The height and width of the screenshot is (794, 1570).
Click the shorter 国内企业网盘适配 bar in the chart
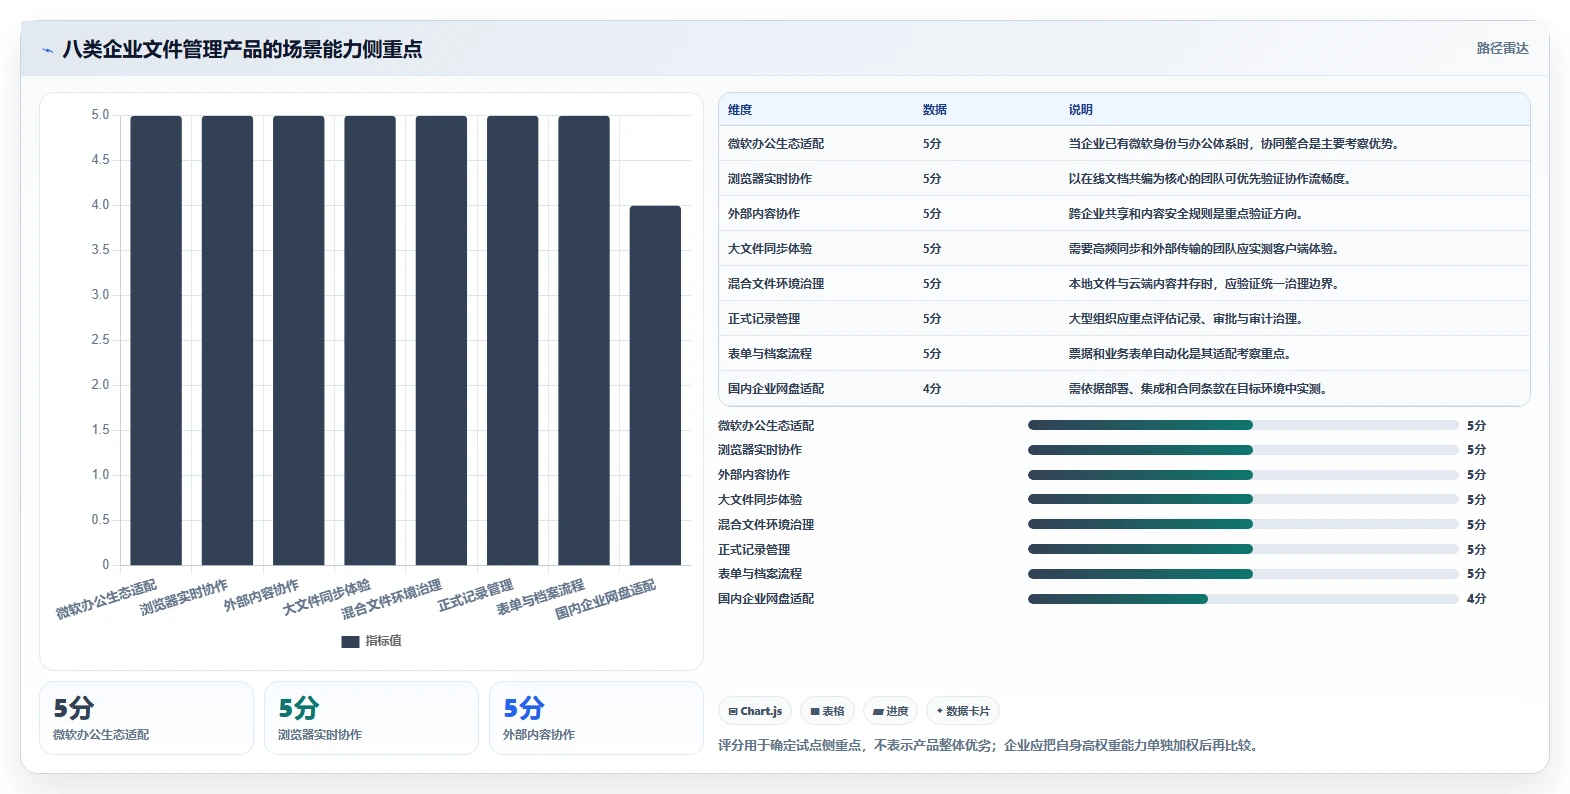pos(655,385)
